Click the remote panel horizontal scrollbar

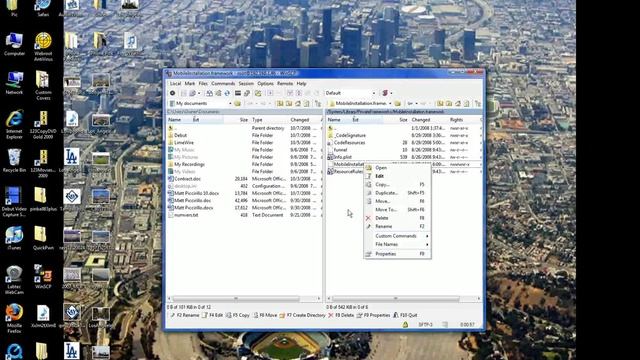[x=403, y=299]
